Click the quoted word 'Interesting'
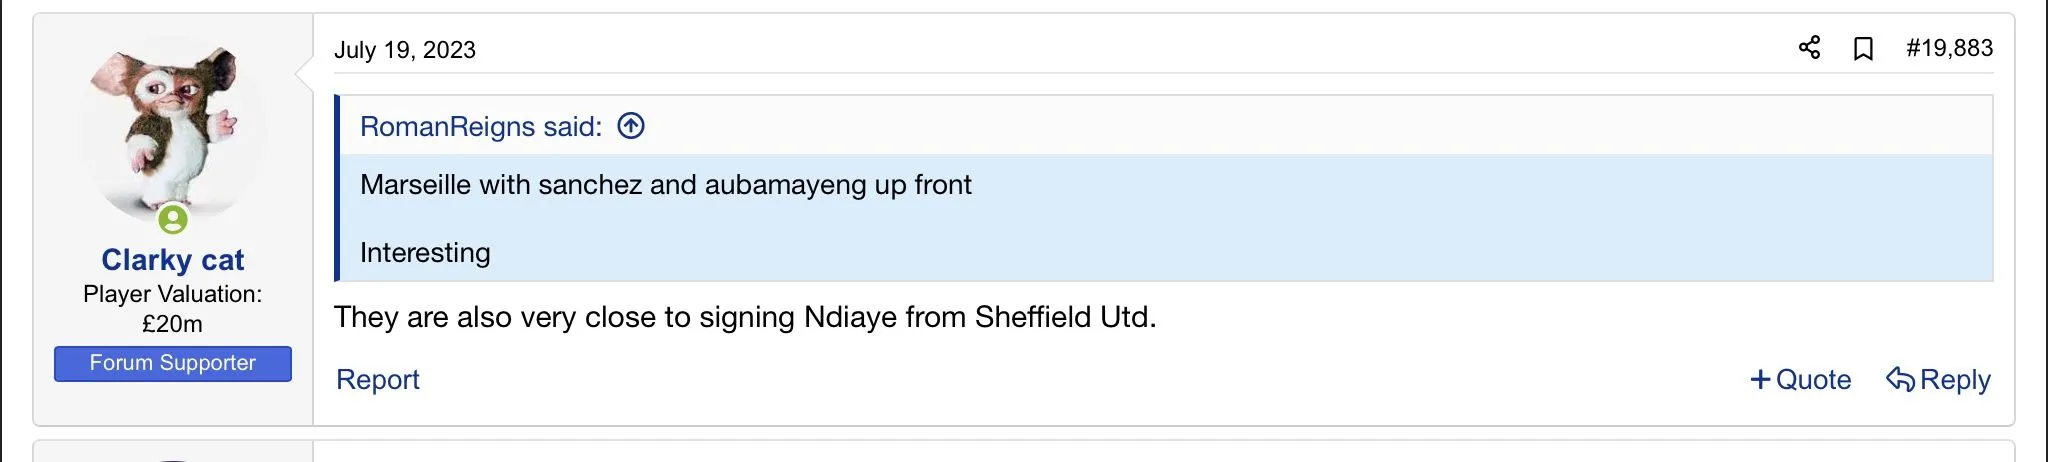 [425, 253]
